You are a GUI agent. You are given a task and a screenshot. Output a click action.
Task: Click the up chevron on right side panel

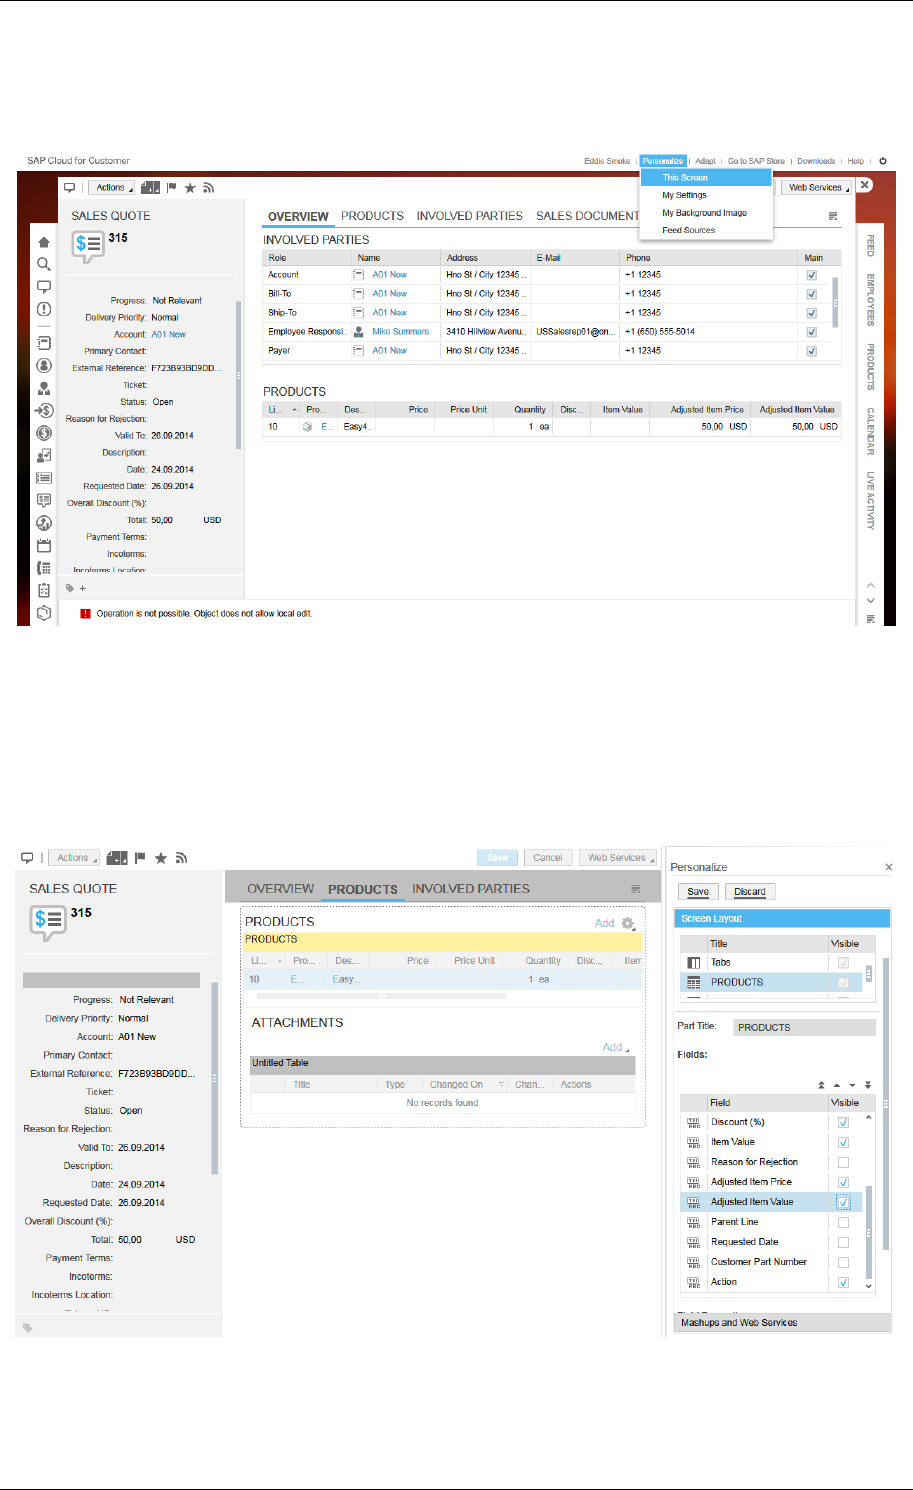871,586
